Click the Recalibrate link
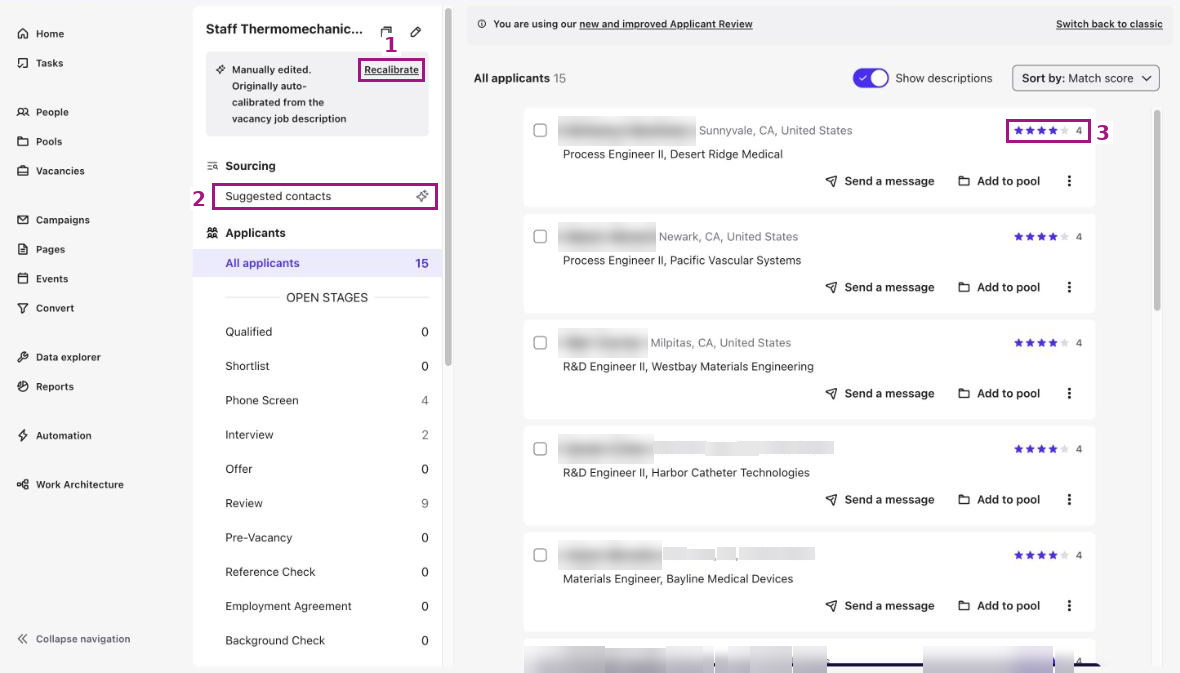This screenshot has width=1180, height=673. pyautogui.click(x=391, y=70)
